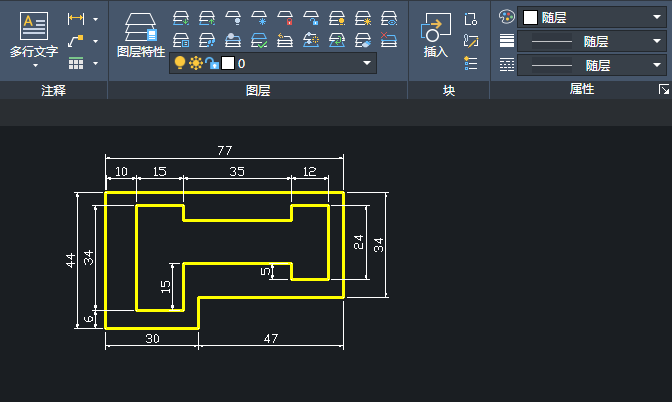Viewport: 672px width, 402px height.
Task: Click the block editor pencil icon
Action: pos(471,41)
